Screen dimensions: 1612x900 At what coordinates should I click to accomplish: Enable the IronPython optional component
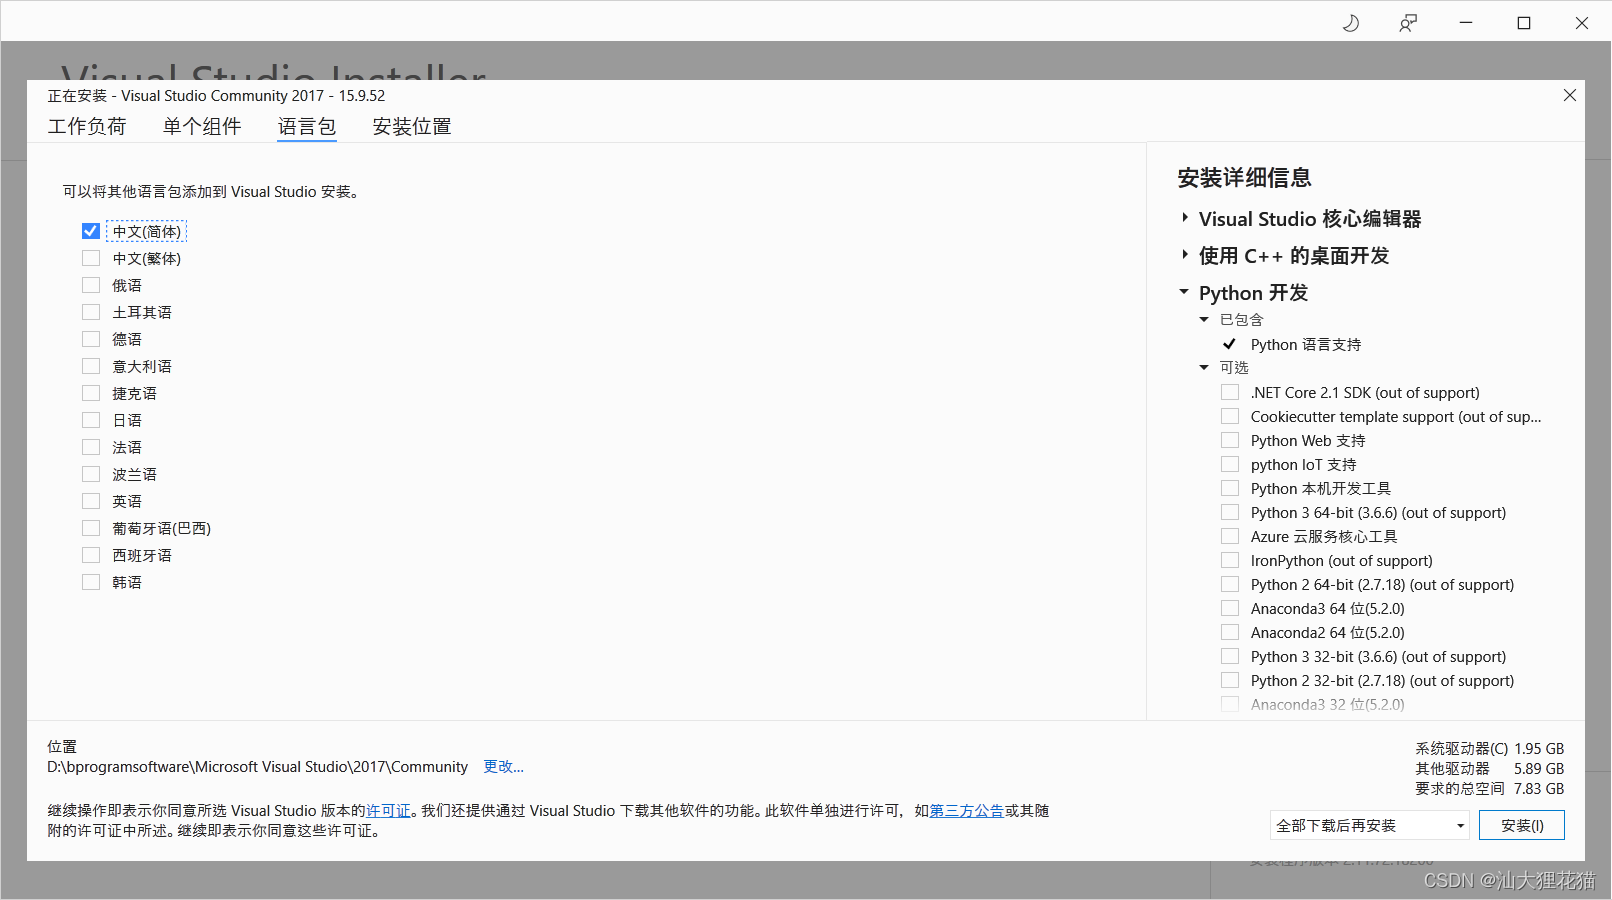point(1230,560)
